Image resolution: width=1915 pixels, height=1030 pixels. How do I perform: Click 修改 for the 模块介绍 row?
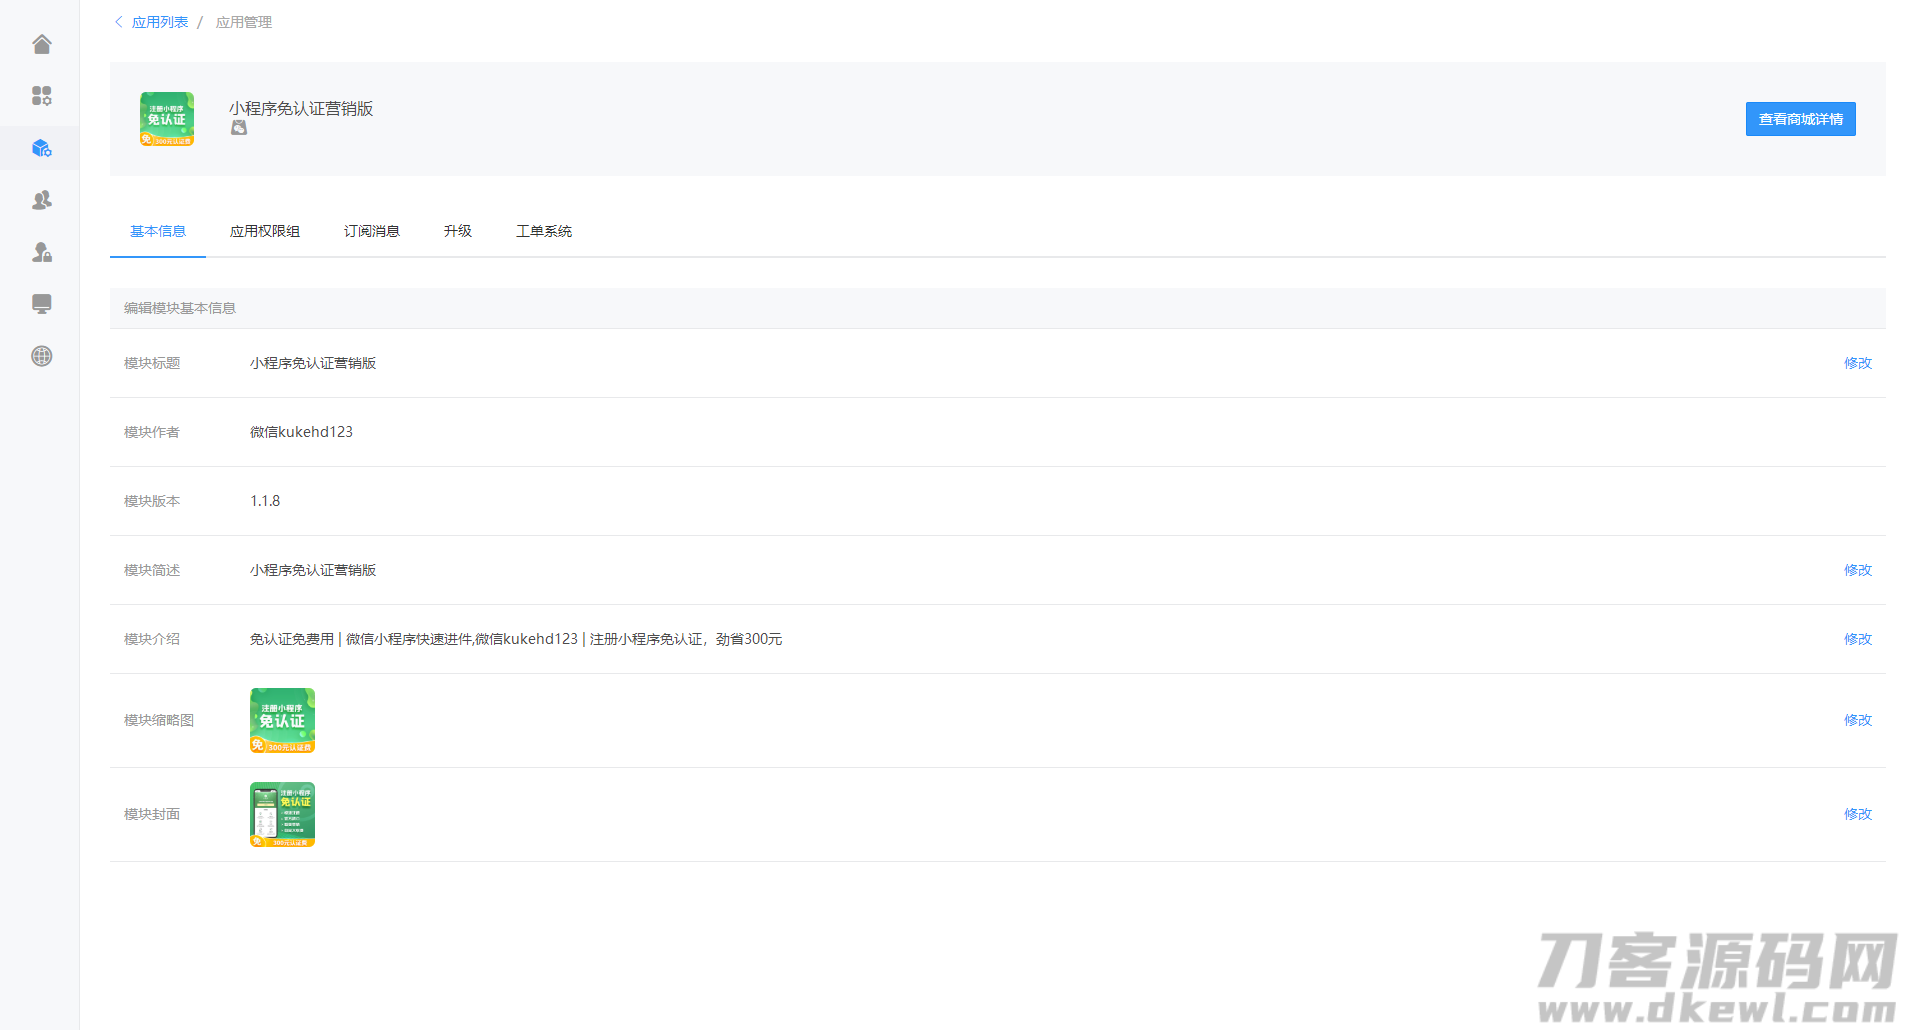pyautogui.click(x=1857, y=639)
